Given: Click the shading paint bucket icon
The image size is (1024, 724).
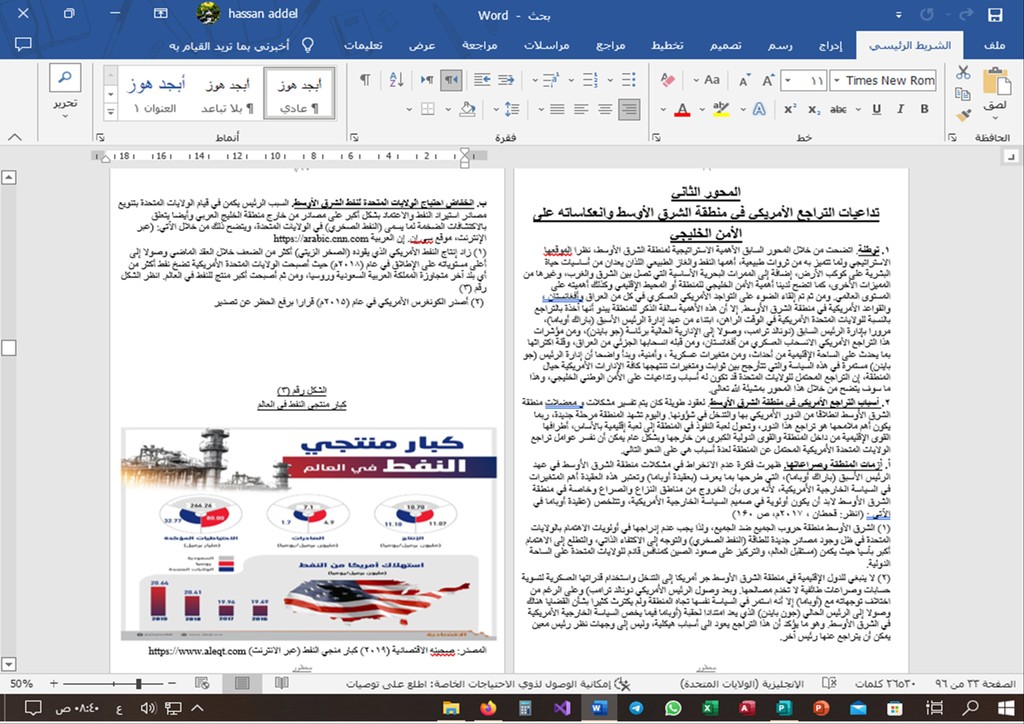Looking at the screenshot, I should [x=467, y=109].
